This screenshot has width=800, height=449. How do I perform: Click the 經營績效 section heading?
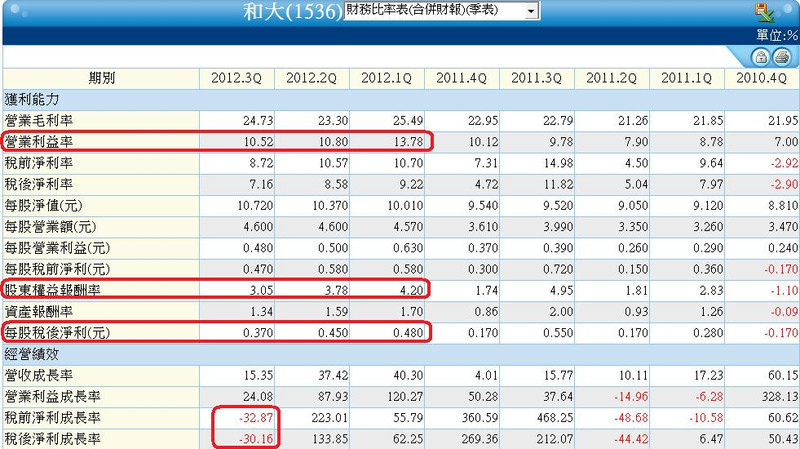tap(32, 354)
